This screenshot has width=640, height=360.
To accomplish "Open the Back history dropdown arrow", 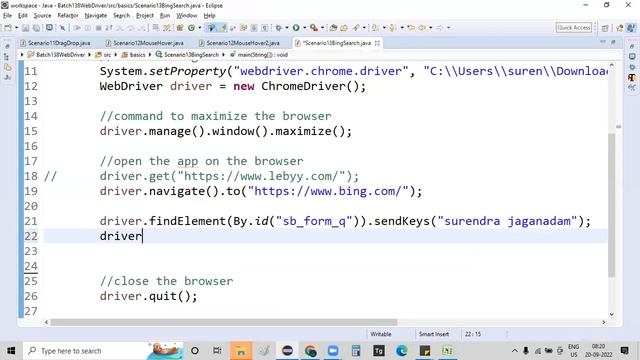I will (431, 28).
